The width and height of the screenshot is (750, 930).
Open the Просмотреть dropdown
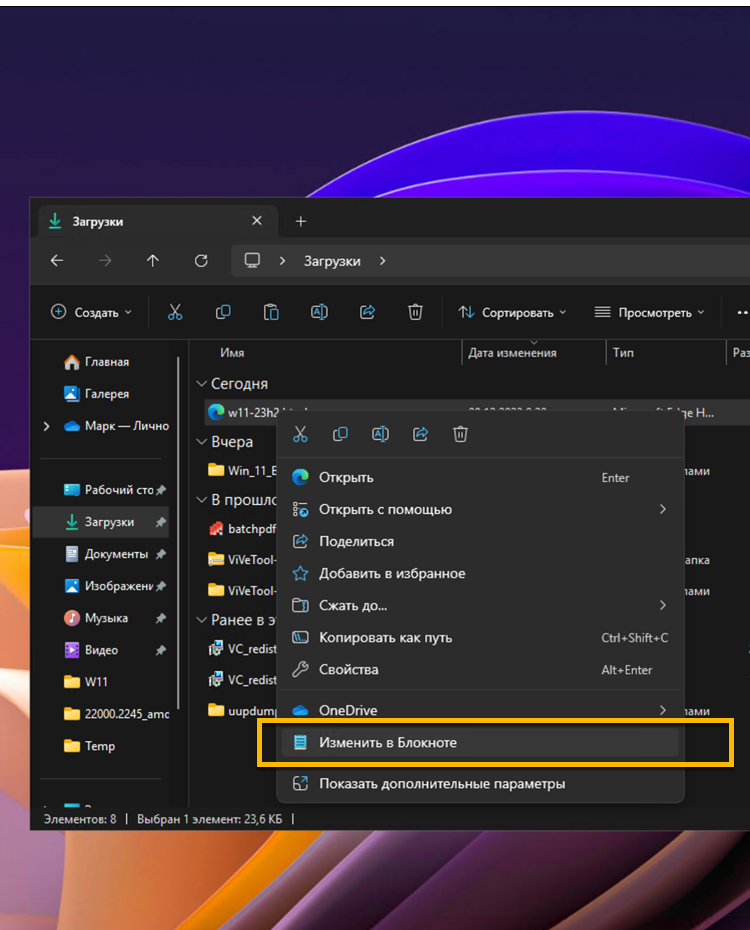[x=649, y=313]
